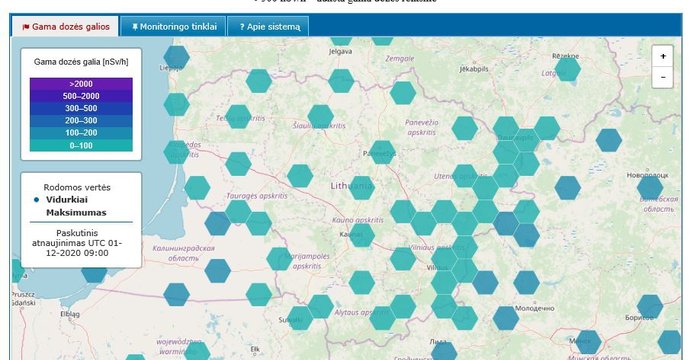Select the Vidurkiai display option
The height and width of the screenshot is (360, 700).
(67, 200)
